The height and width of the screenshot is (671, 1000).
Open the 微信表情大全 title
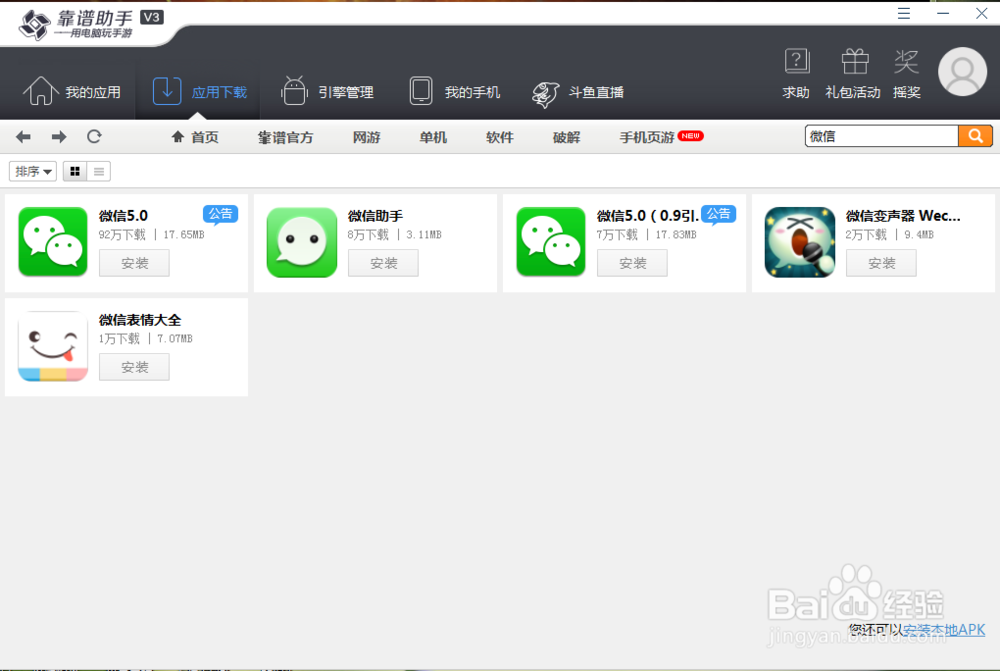[x=140, y=320]
